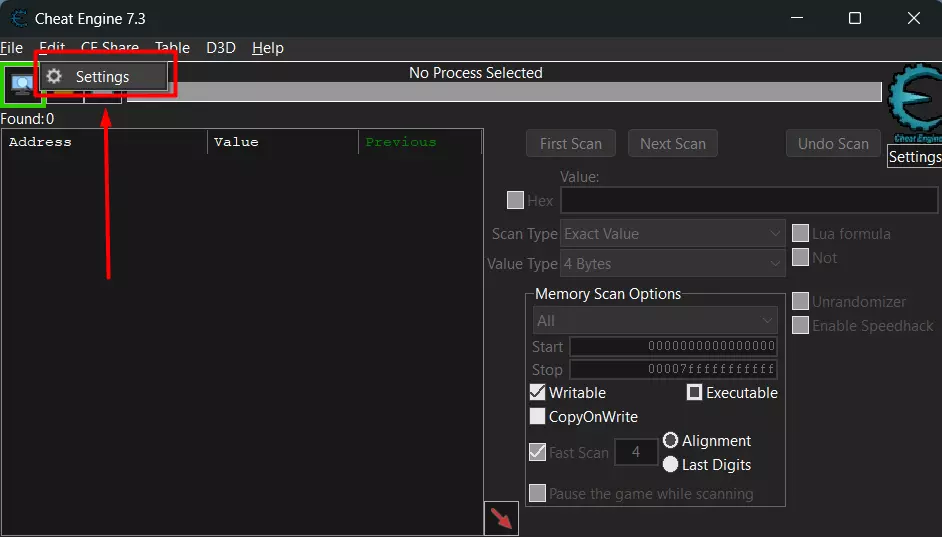Screen dimensions: 942x537
Task: Check the CopyOnWrite checkbox
Action: click(x=538, y=416)
